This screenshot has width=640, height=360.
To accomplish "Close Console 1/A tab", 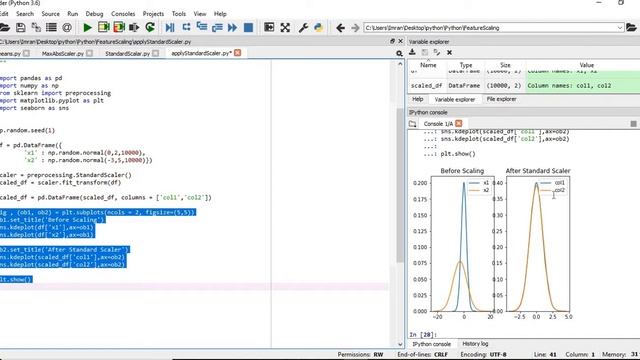I will pyautogui.click(x=459, y=123).
